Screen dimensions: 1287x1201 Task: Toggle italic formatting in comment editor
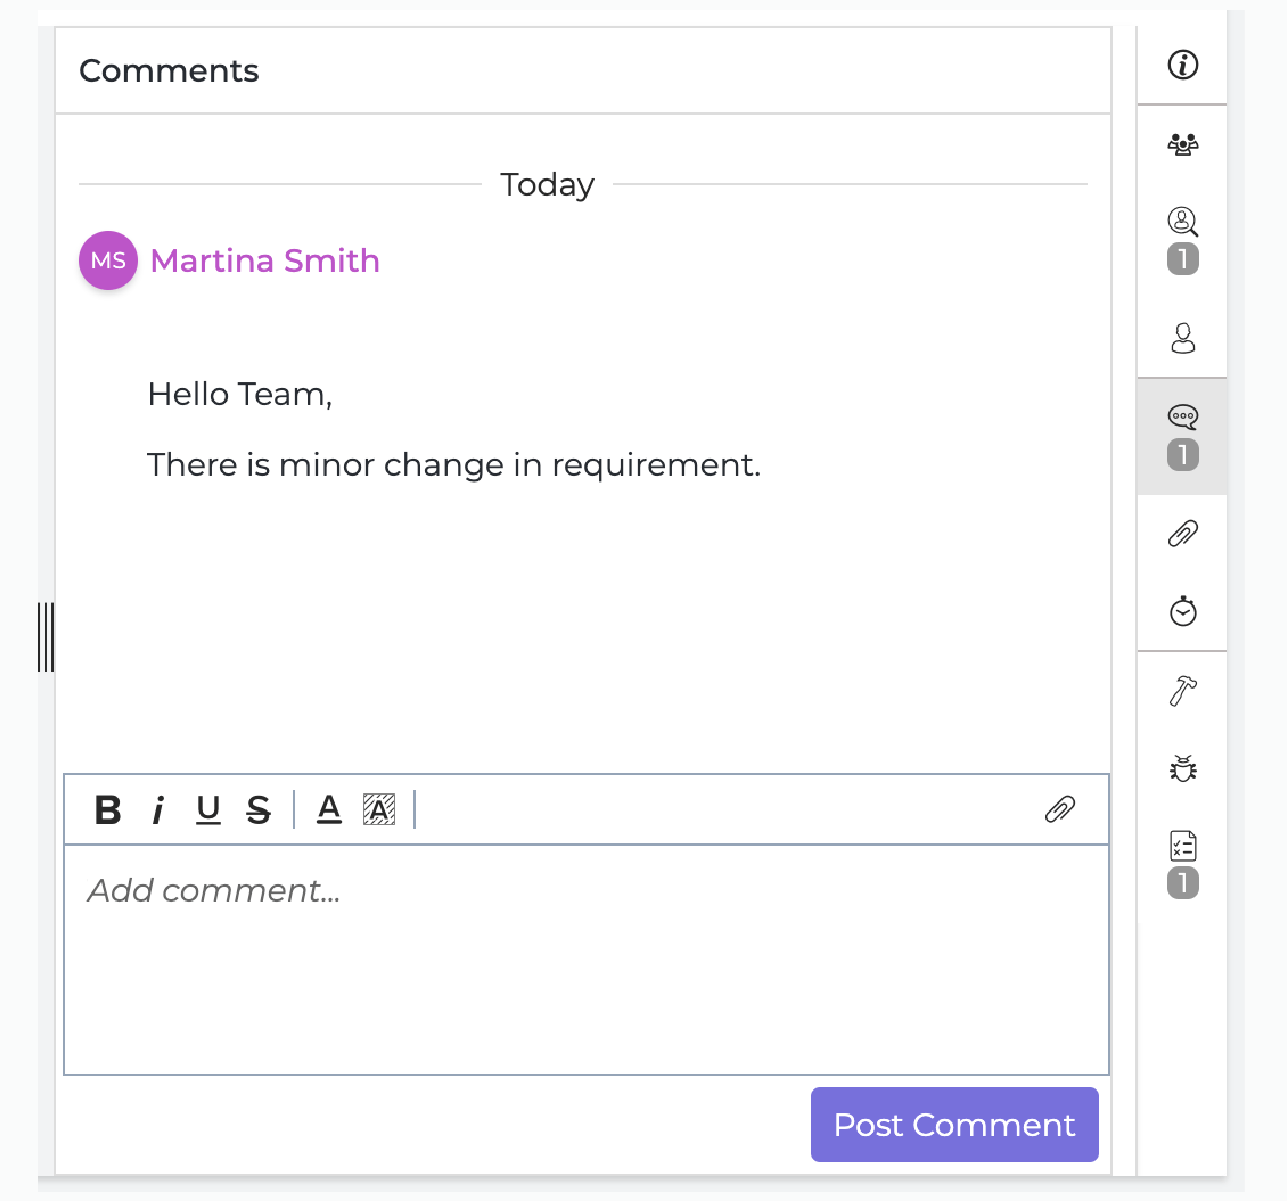(158, 809)
